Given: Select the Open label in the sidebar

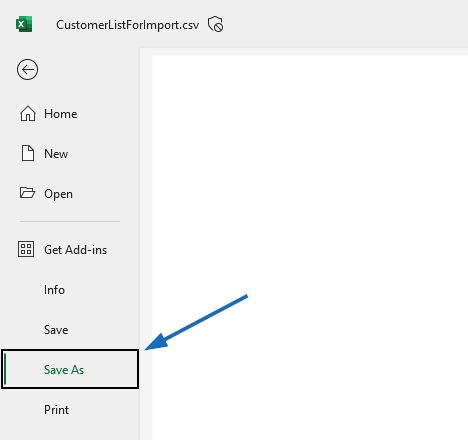Looking at the screenshot, I should (58, 194).
